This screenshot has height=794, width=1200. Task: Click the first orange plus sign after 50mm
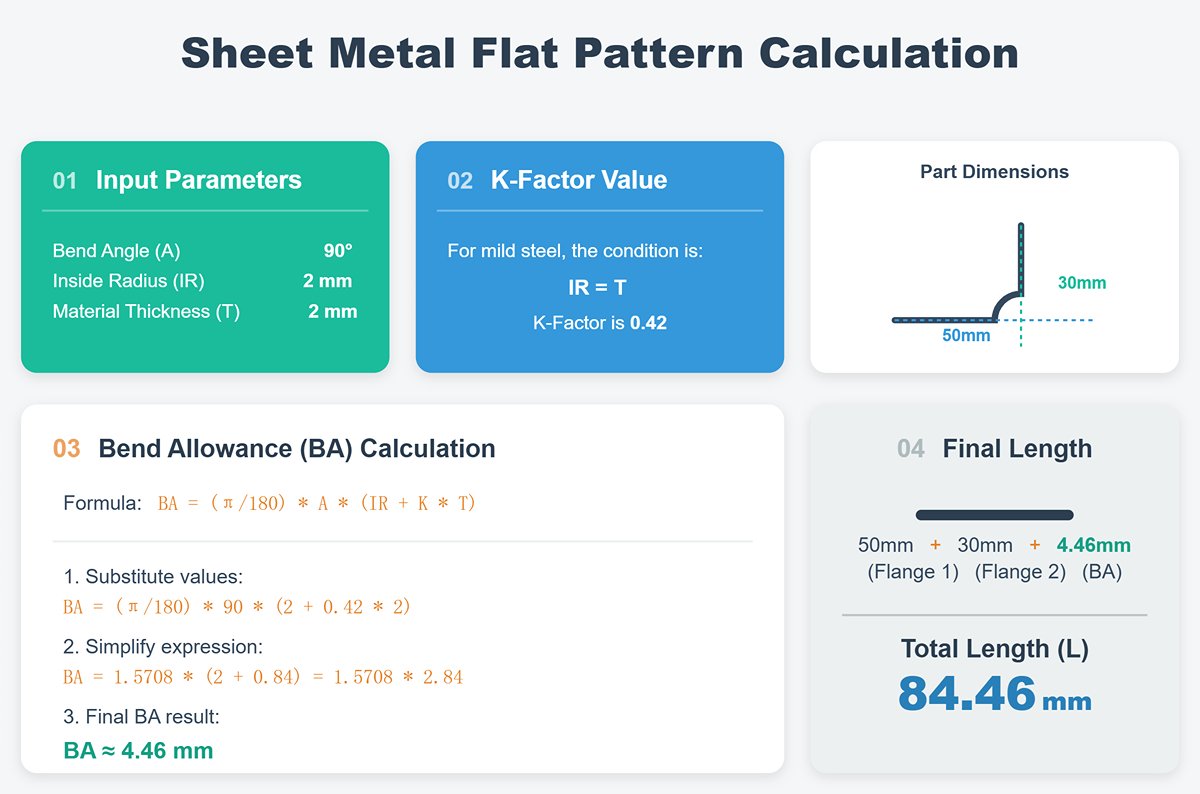click(x=935, y=545)
